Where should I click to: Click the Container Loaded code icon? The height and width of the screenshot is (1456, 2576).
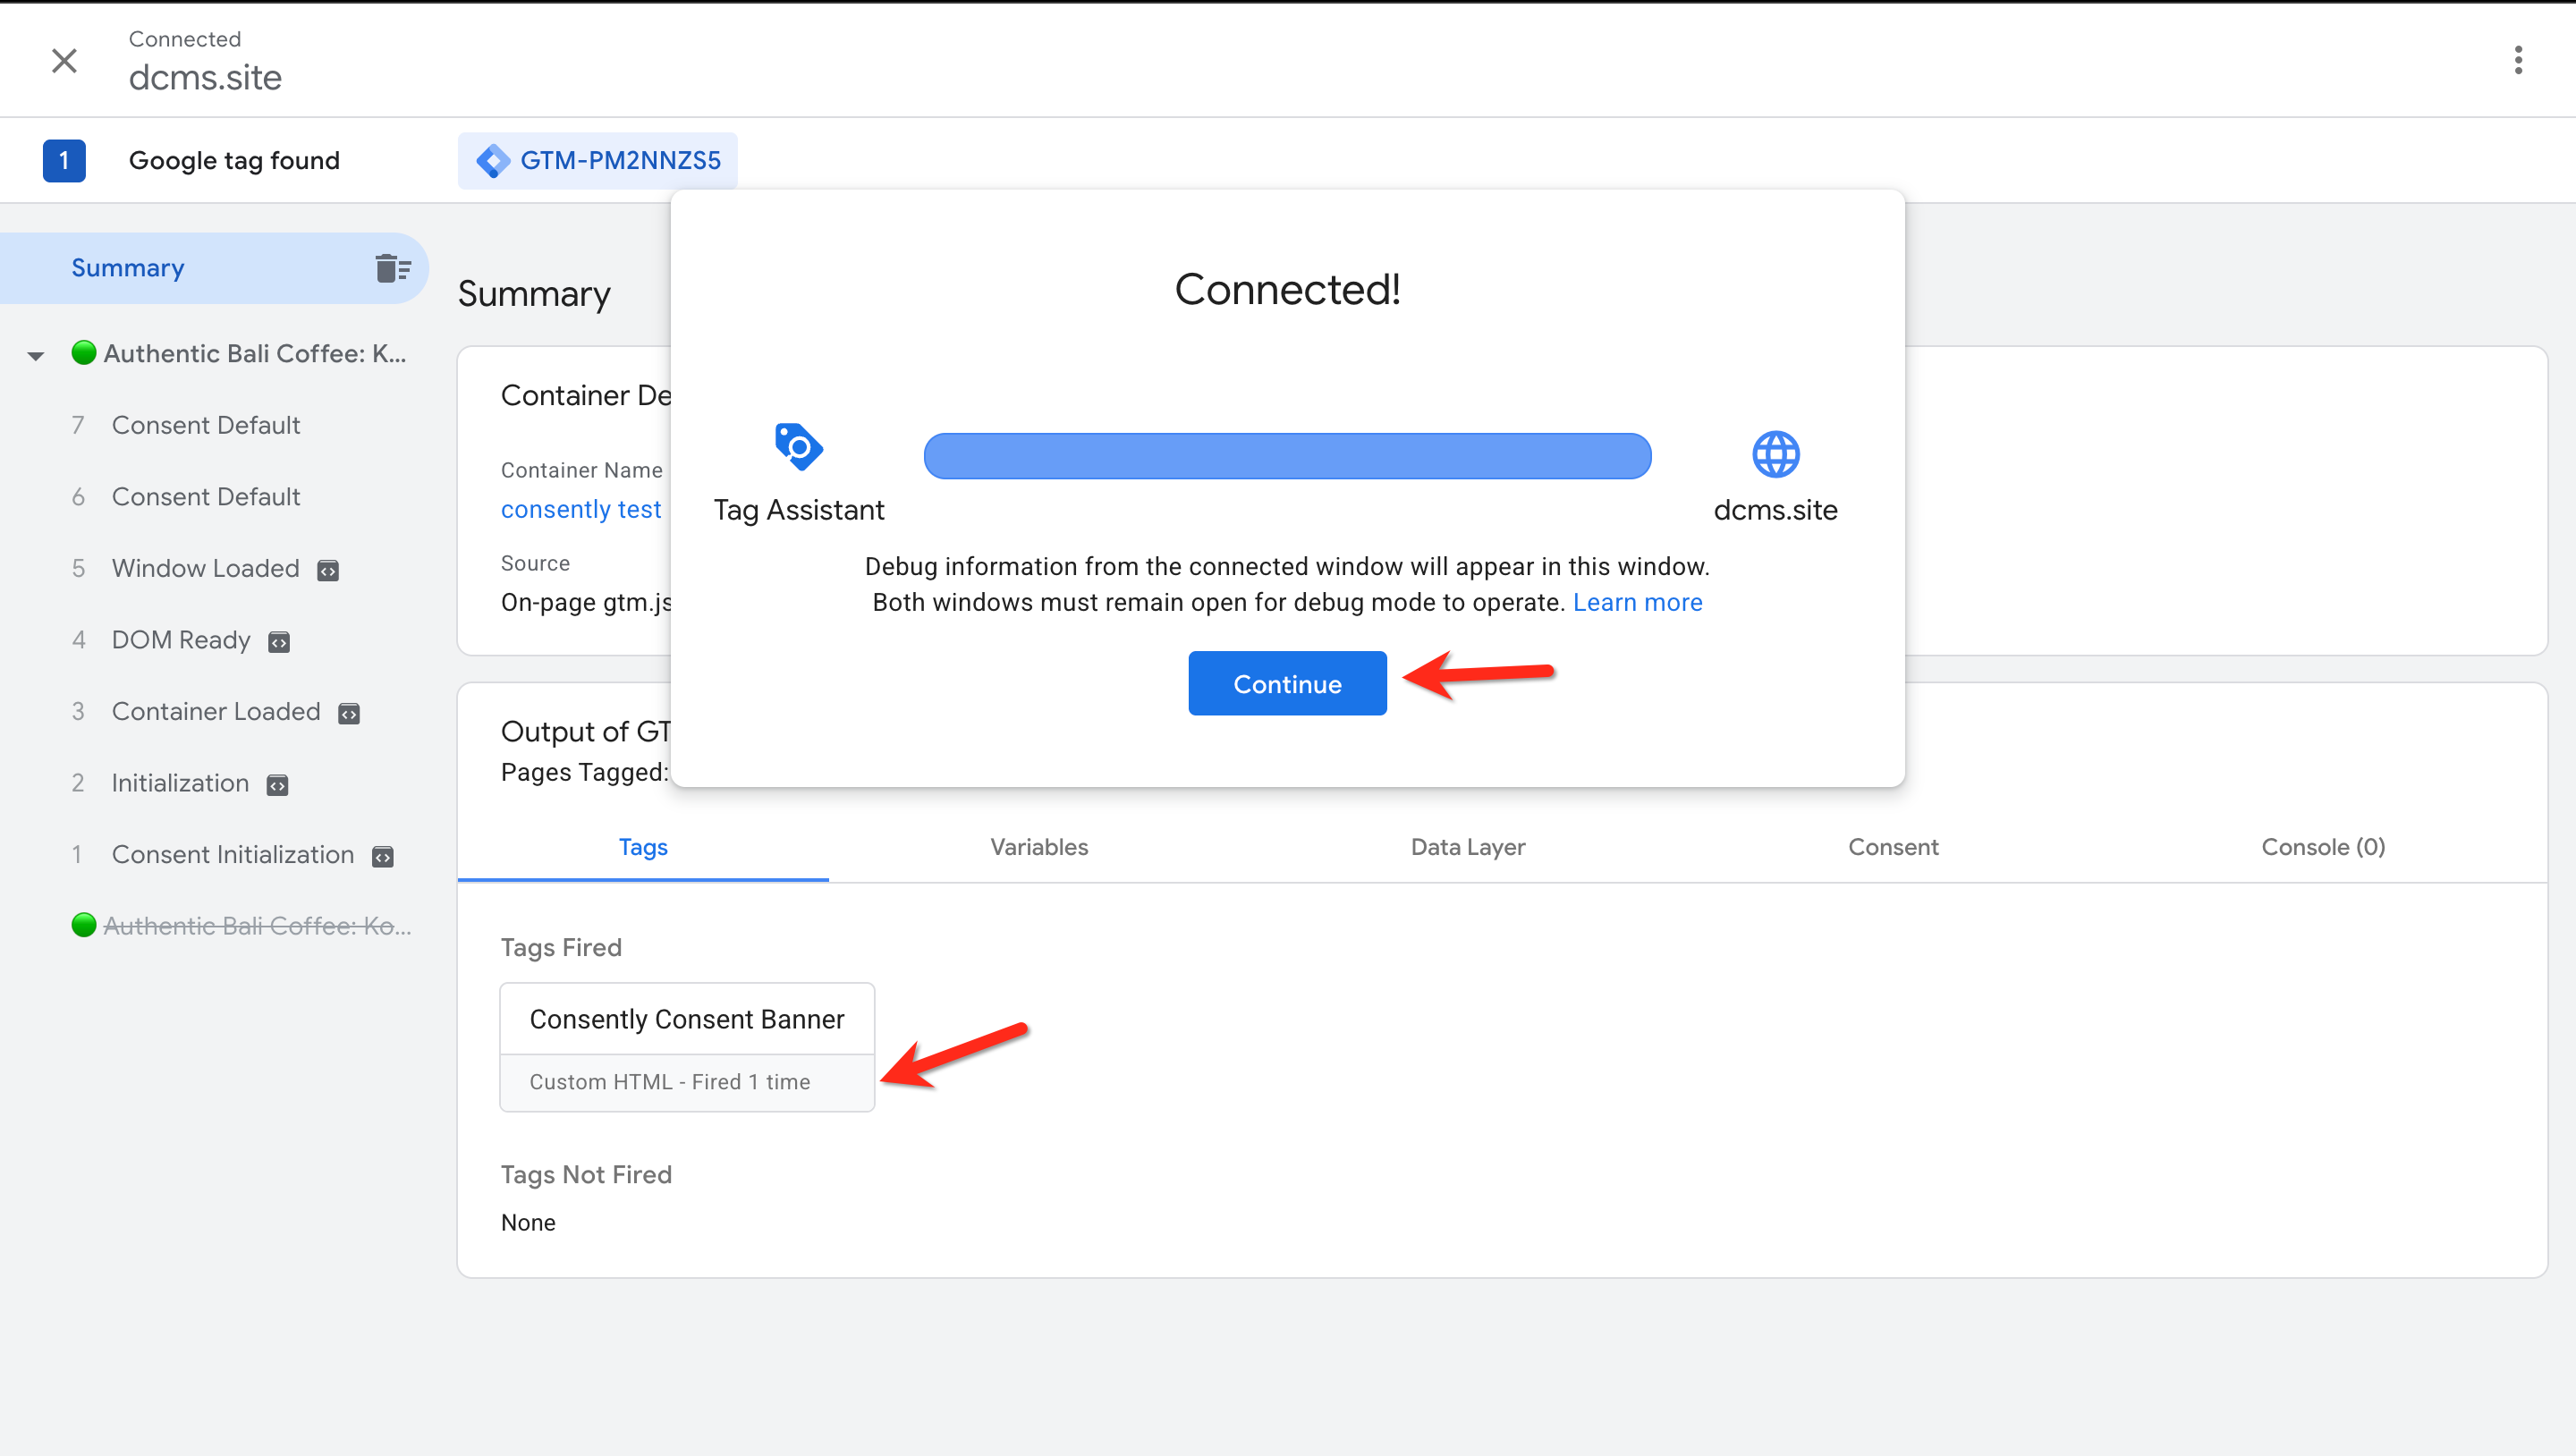[349, 714]
